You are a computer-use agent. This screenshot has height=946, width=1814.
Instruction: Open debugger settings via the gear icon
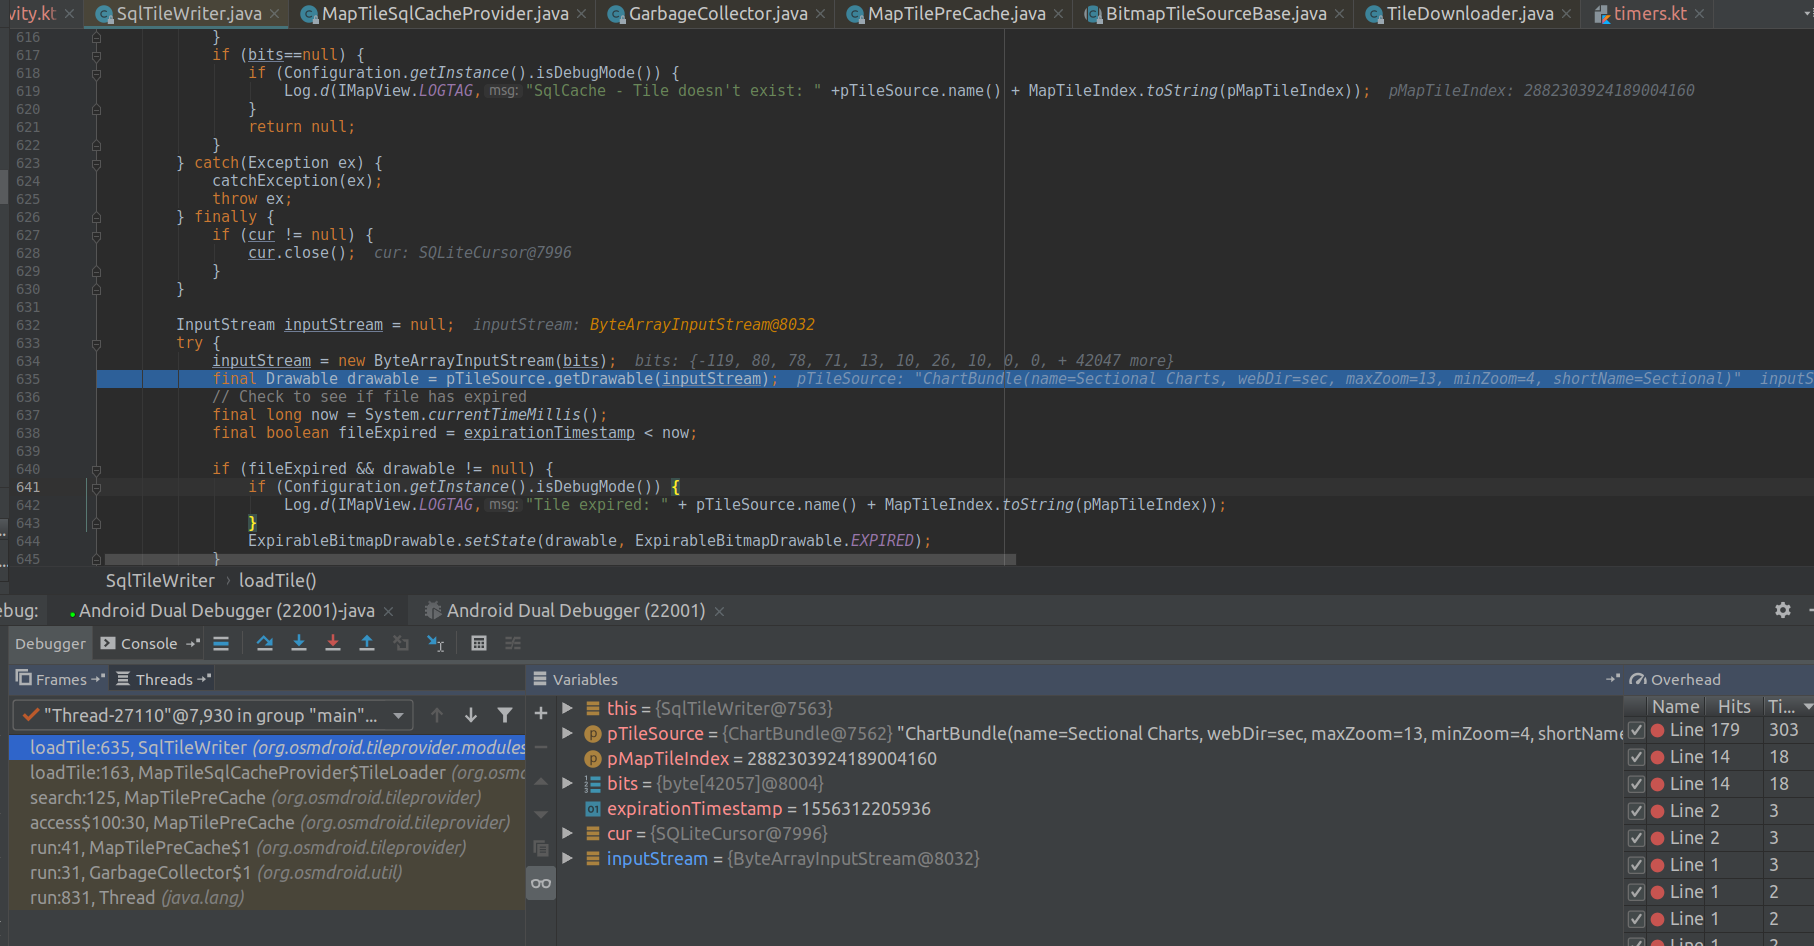pyautogui.click(x=1784, y=610)
